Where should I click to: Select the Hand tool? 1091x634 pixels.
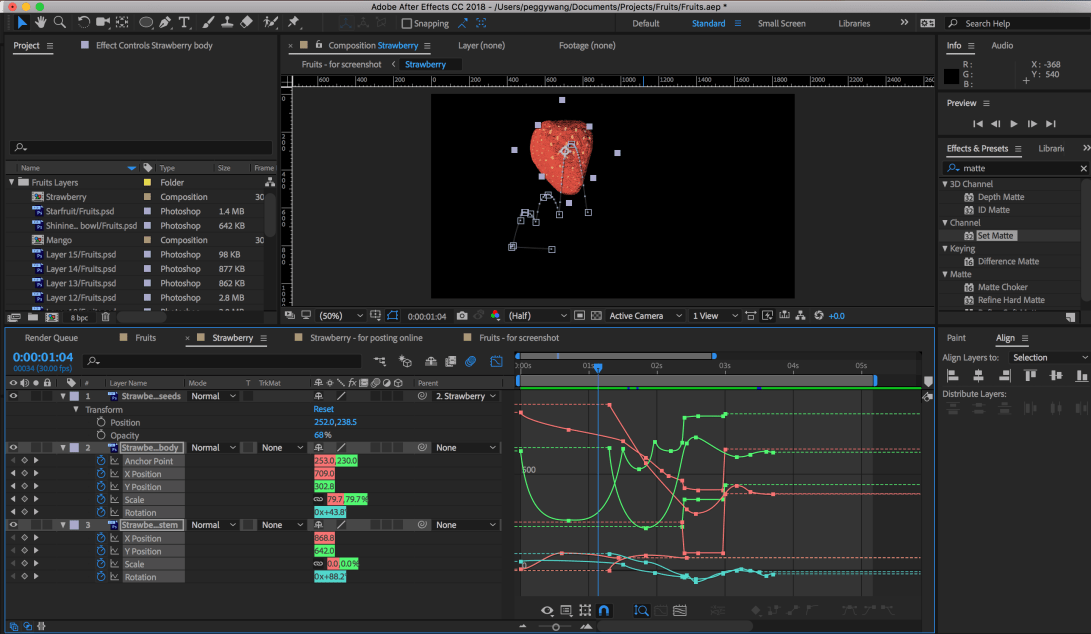[x=40, y=22]
